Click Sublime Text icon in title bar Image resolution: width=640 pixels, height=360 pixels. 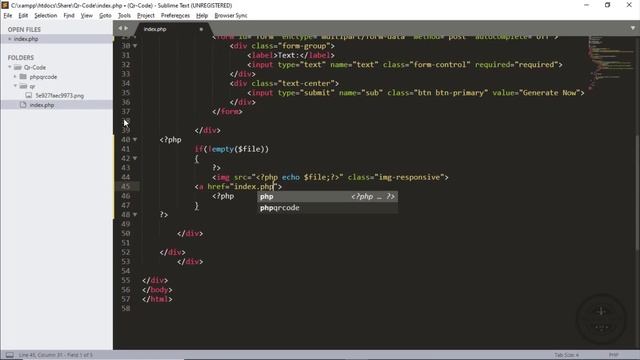pyautogui.click(x=5, y=5)
